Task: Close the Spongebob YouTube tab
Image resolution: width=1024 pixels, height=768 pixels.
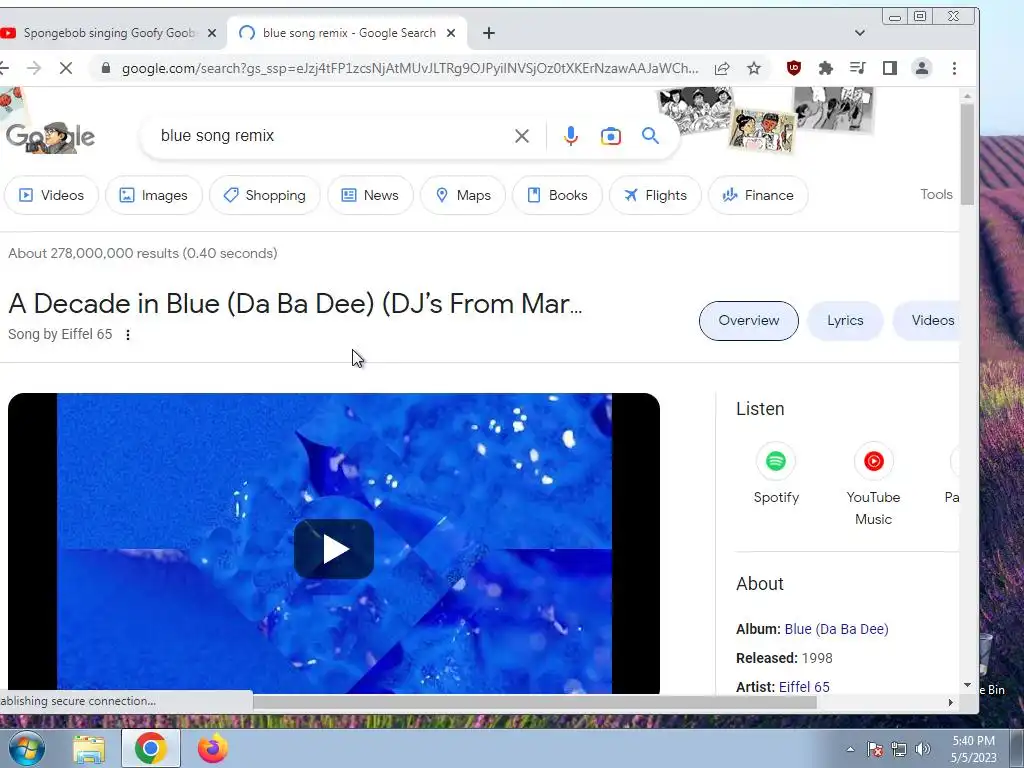Action: (212, 33)
